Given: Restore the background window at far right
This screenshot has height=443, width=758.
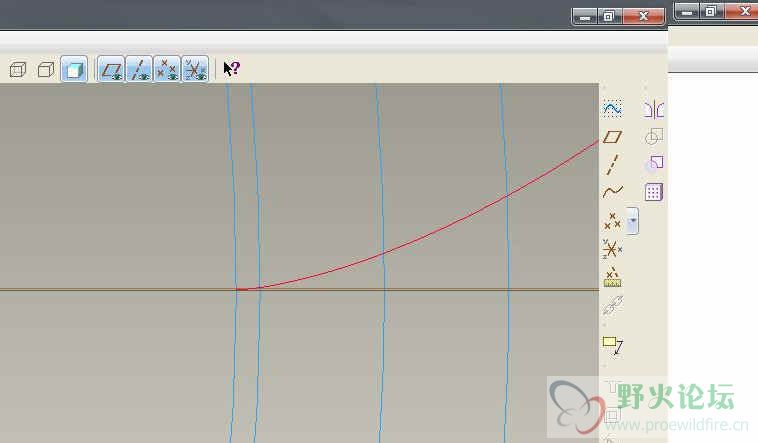Looking at the screenshot, I should (x=711, y=11).
